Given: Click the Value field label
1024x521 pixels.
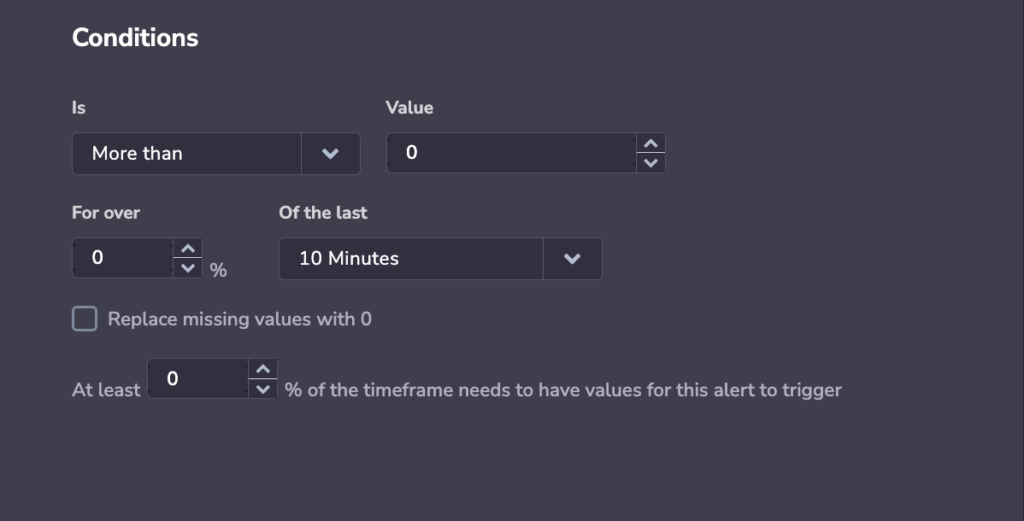Looking at the screenshot, I should (410, 107).
